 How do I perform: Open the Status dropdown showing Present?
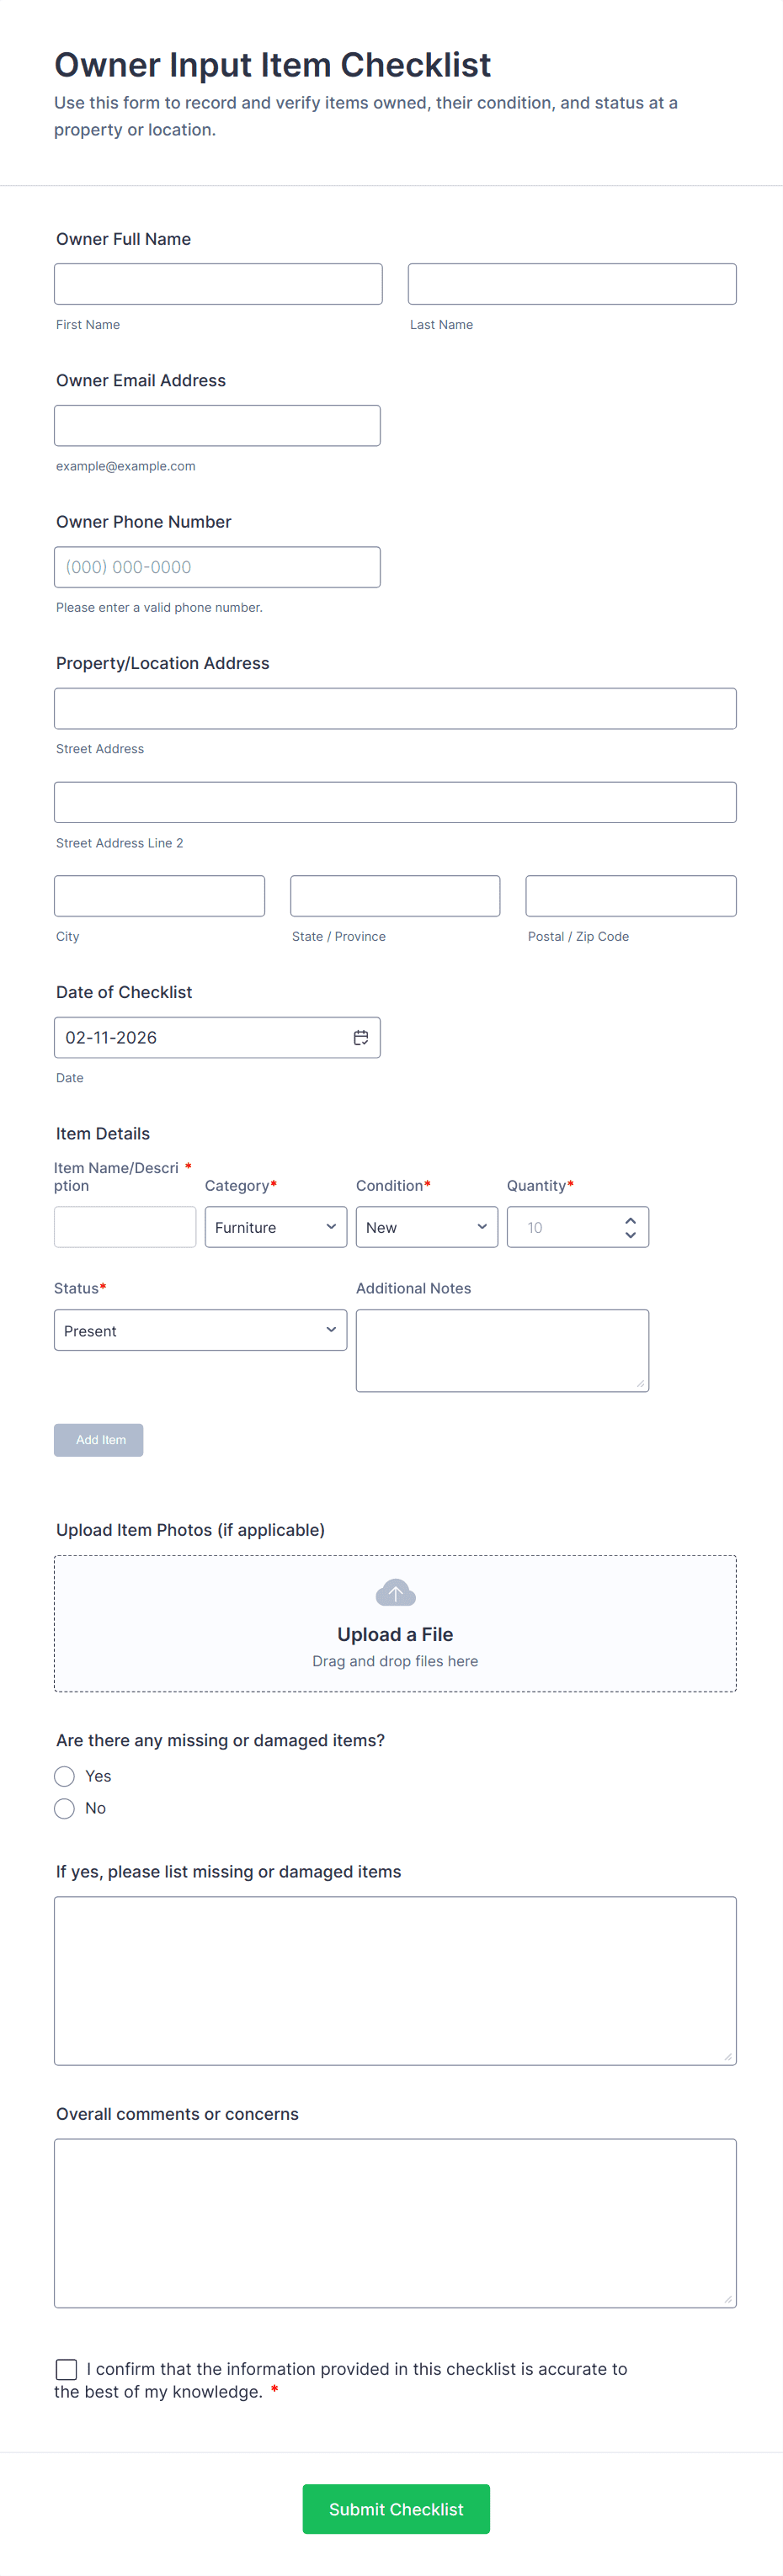(x=200, y=1330)
